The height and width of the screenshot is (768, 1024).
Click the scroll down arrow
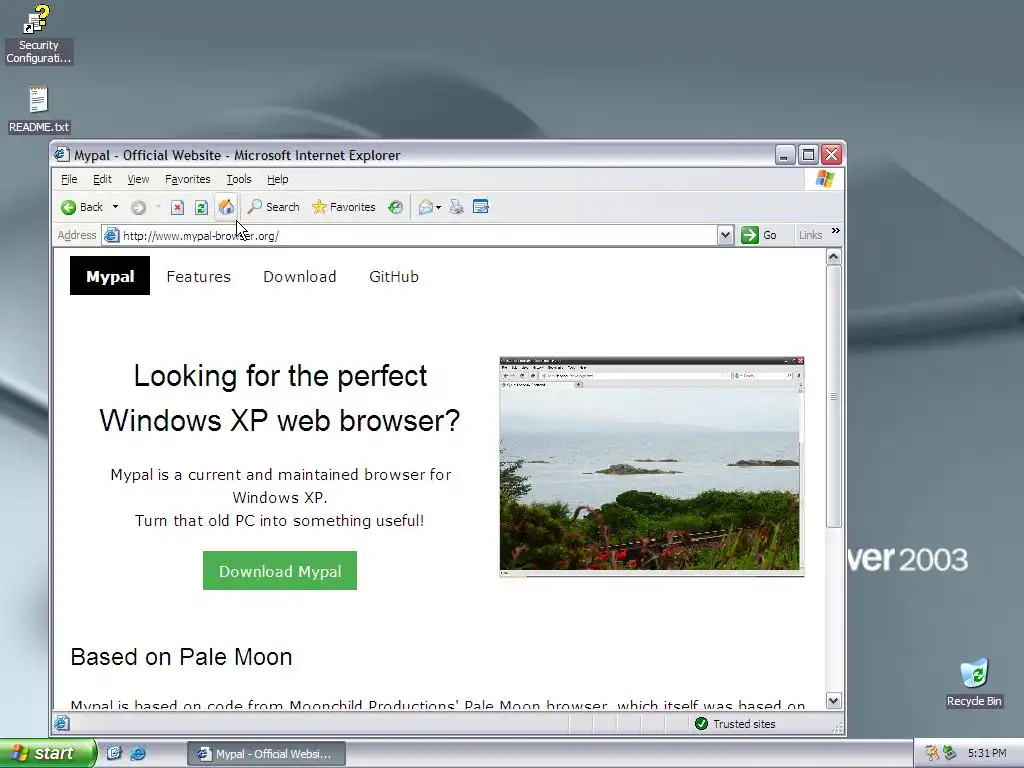[833, 701]
